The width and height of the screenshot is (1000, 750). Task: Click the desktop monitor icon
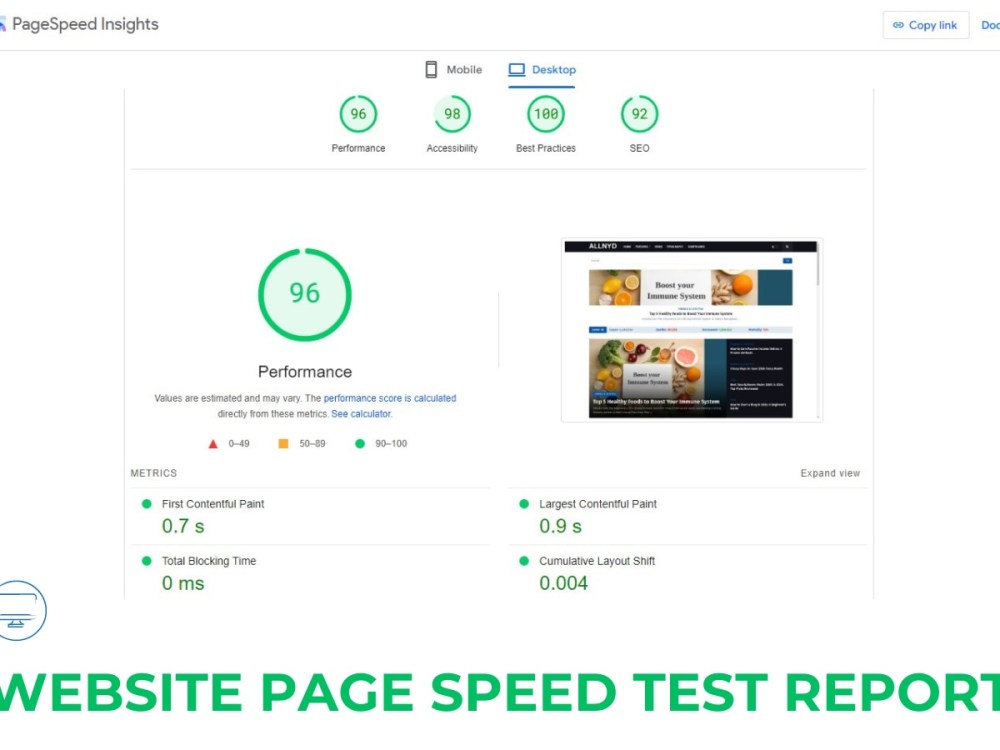(517, 70)
